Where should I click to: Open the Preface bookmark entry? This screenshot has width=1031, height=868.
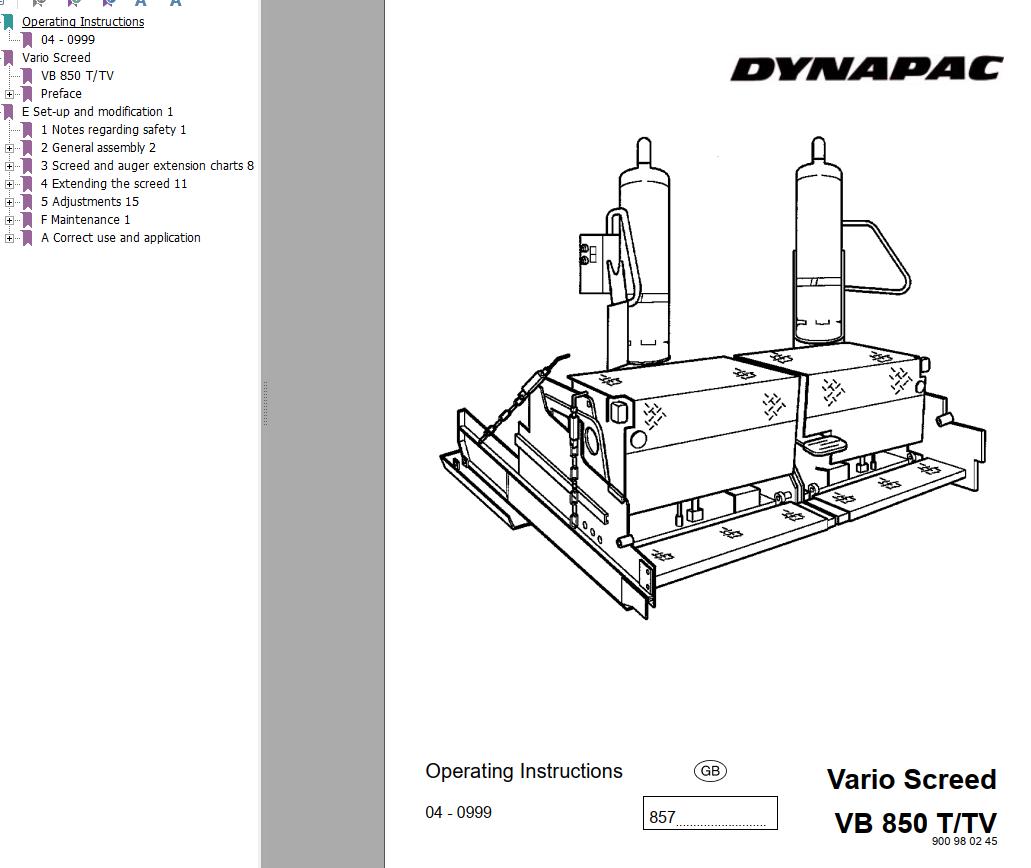tap(61, 94)
